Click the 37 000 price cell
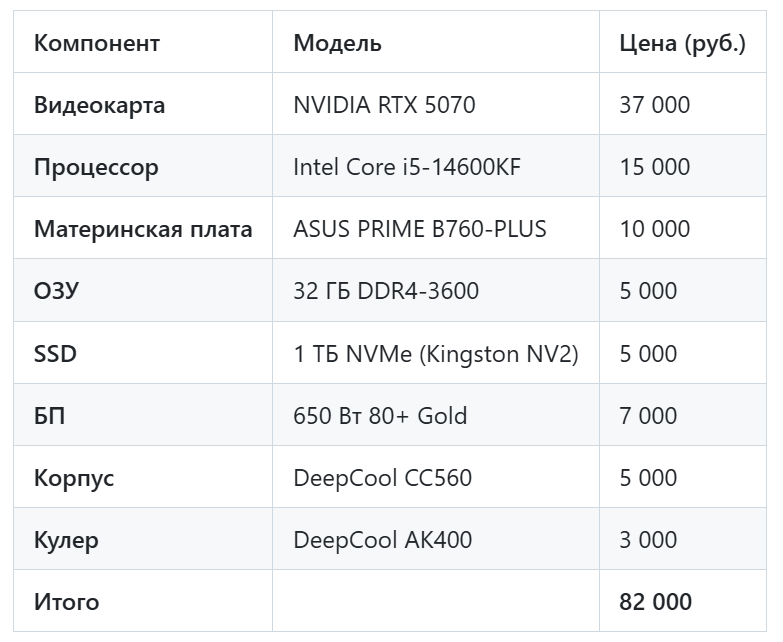Image resolution: width=783 pixels, height=642 pixels. (x=654, y=105)
